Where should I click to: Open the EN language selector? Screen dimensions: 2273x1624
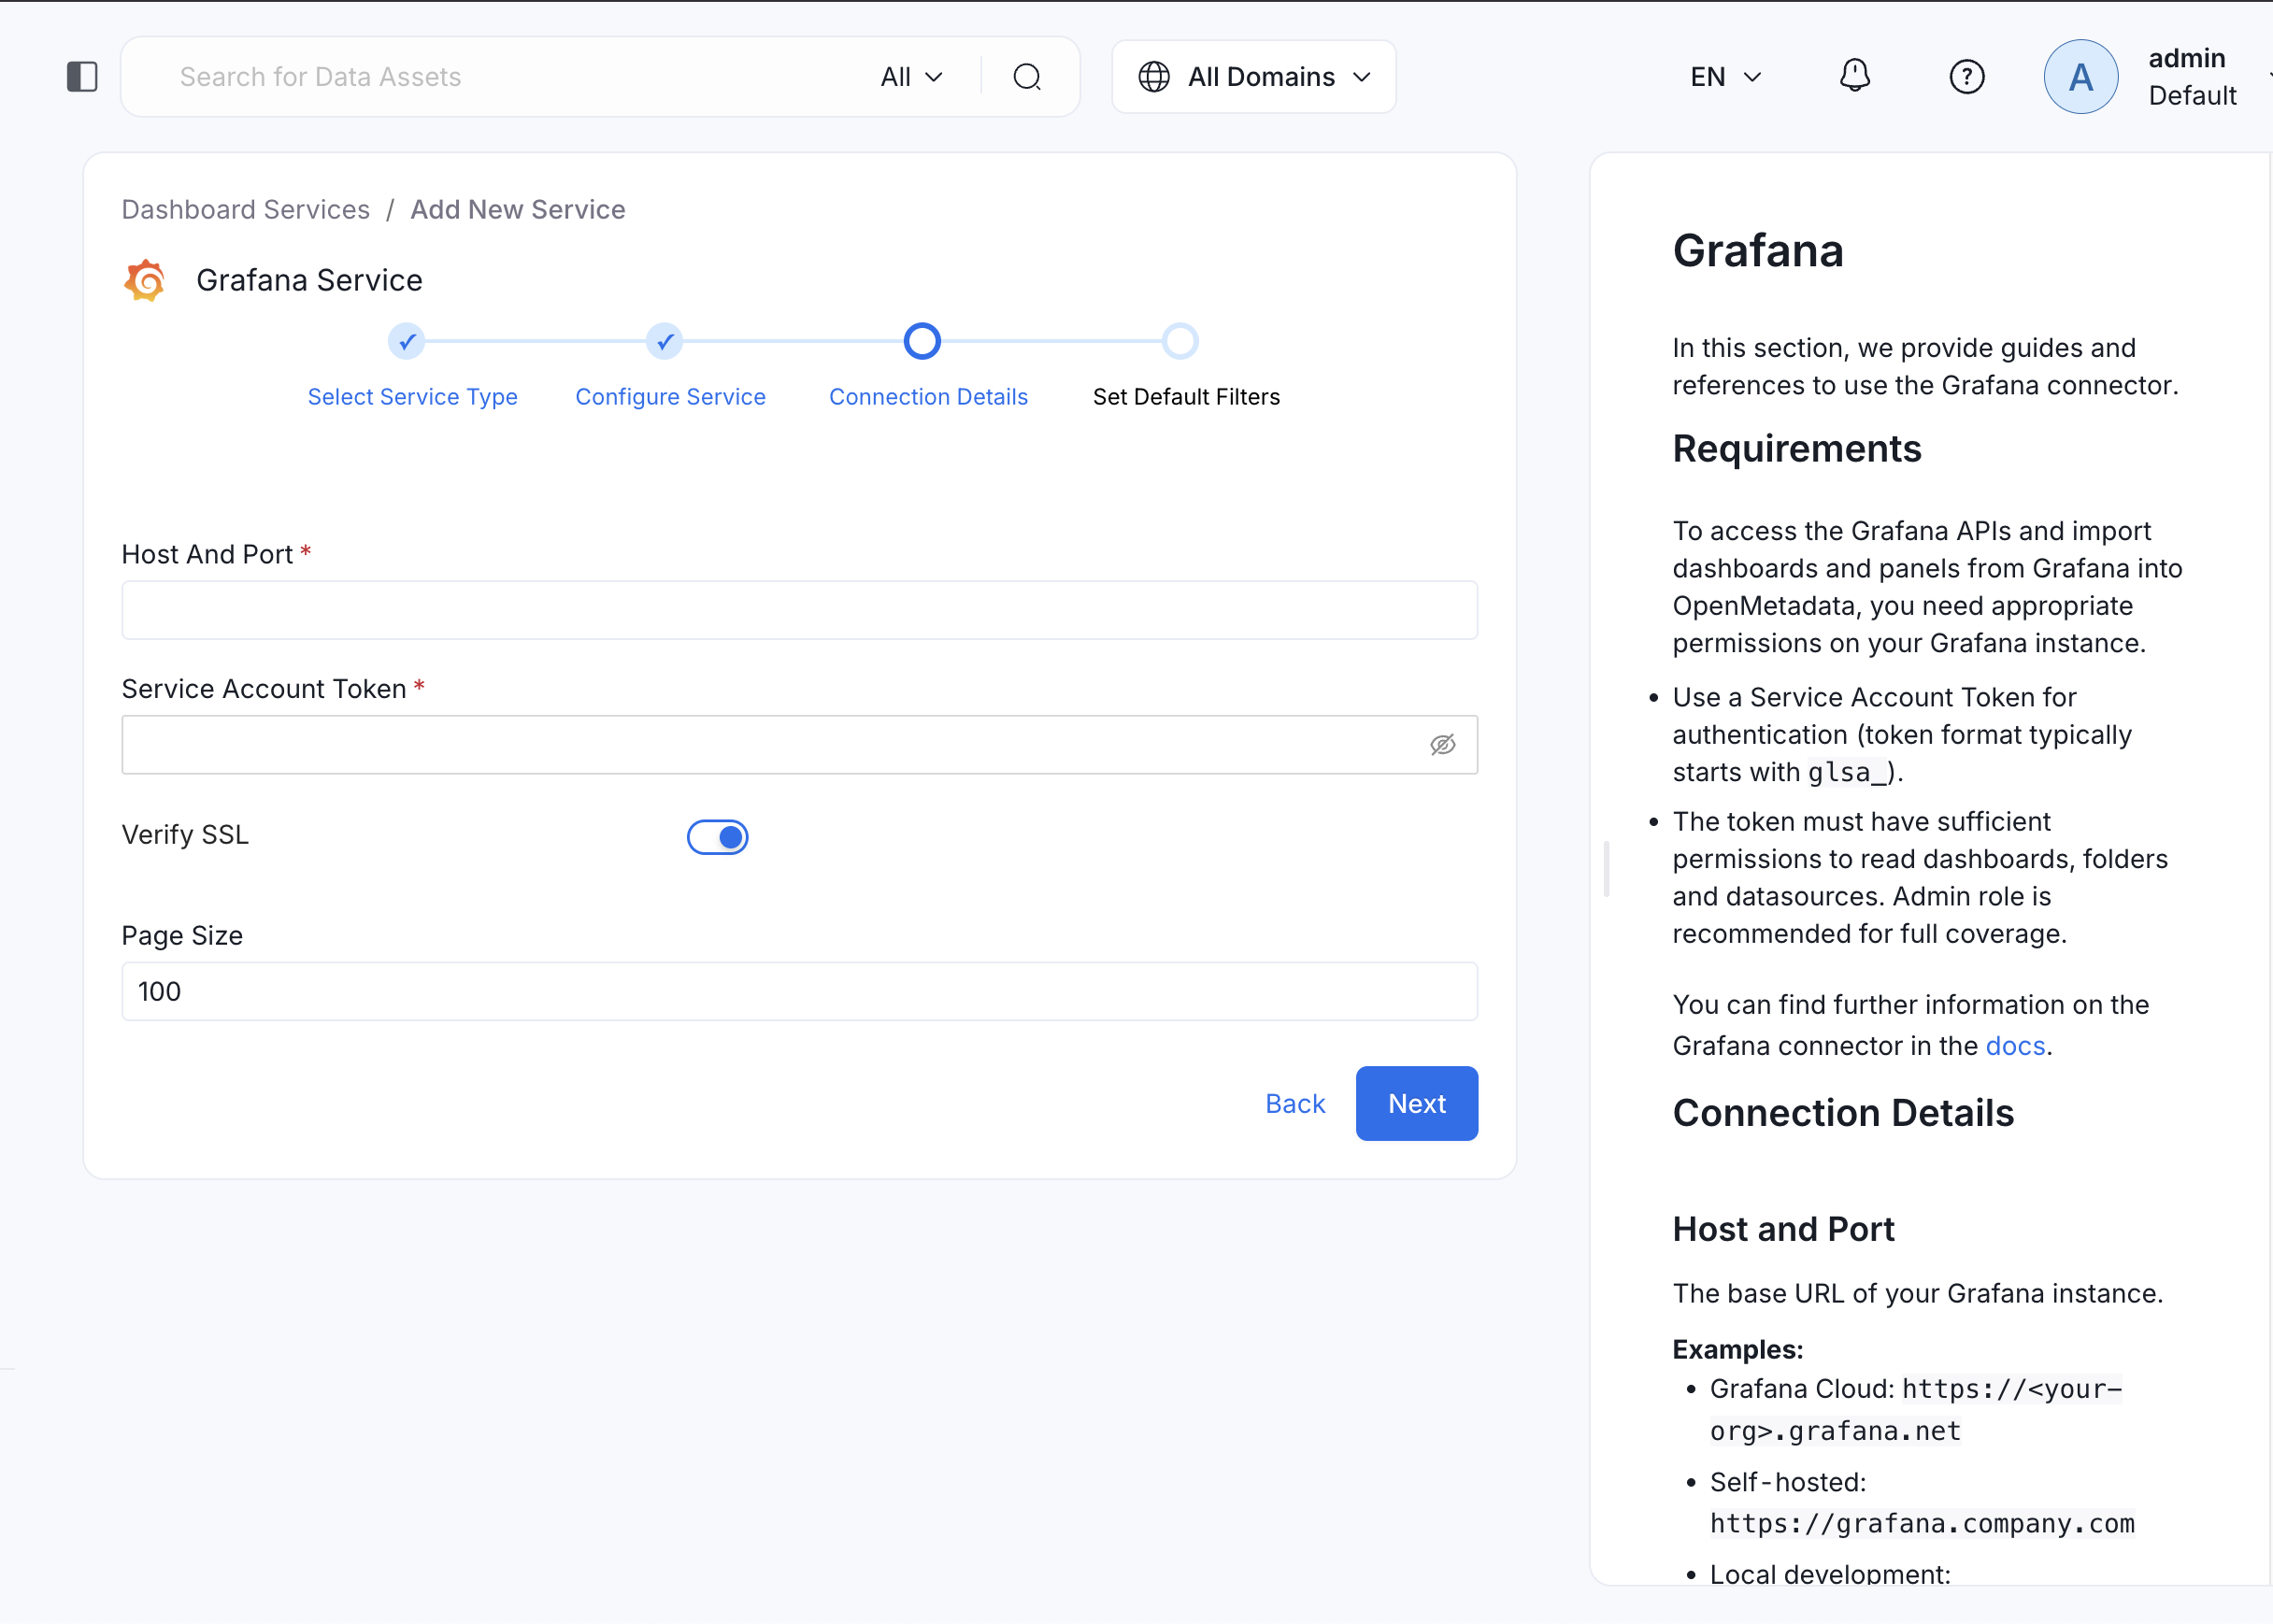(1725, 76)
